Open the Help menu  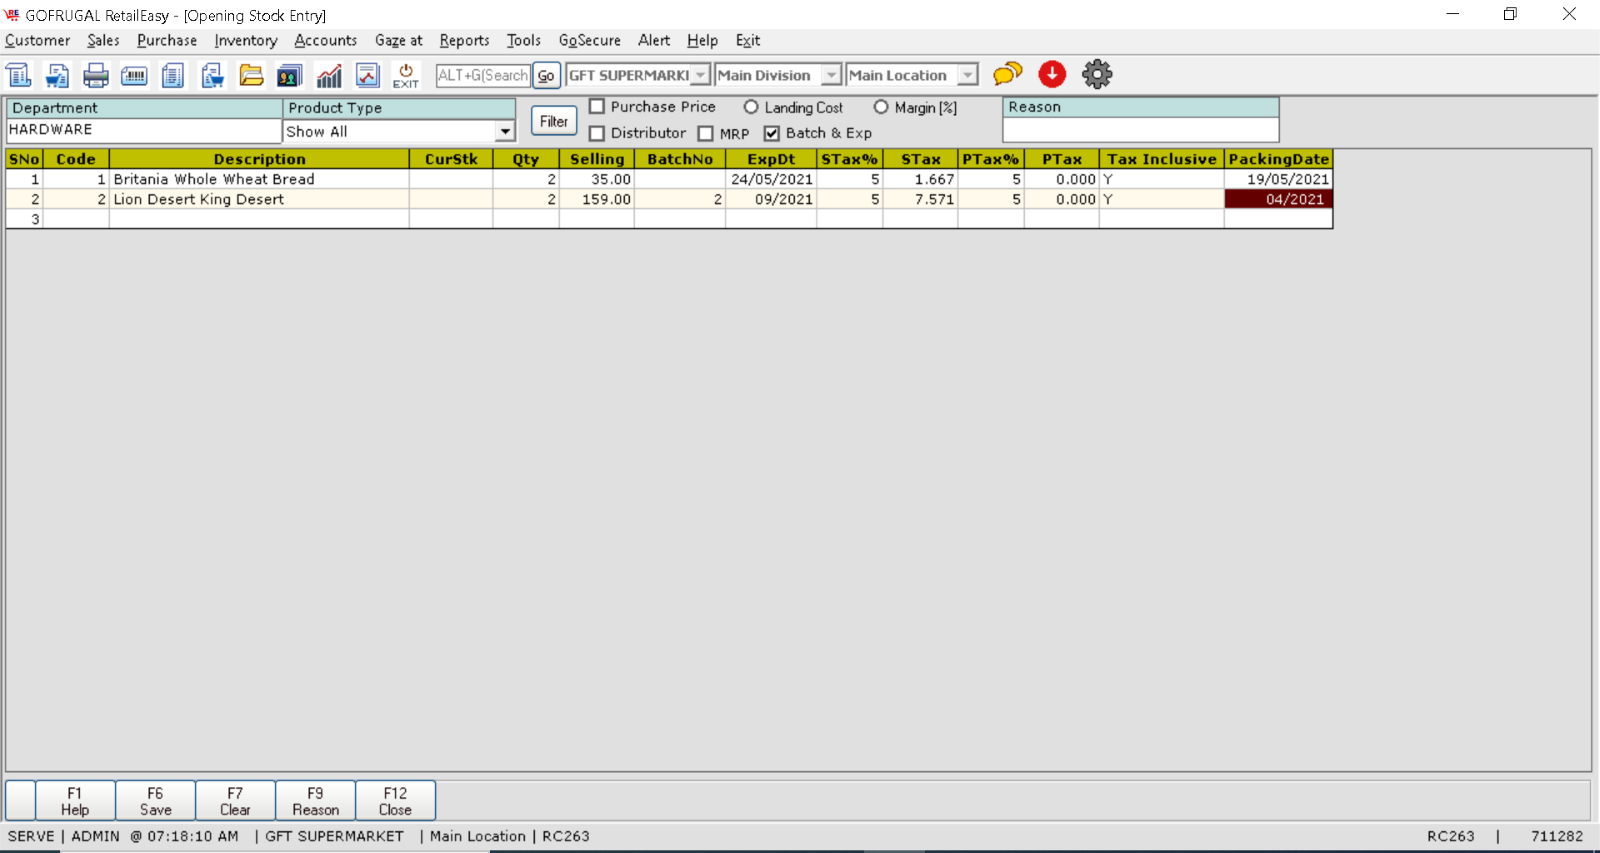[x=702, y=41]
